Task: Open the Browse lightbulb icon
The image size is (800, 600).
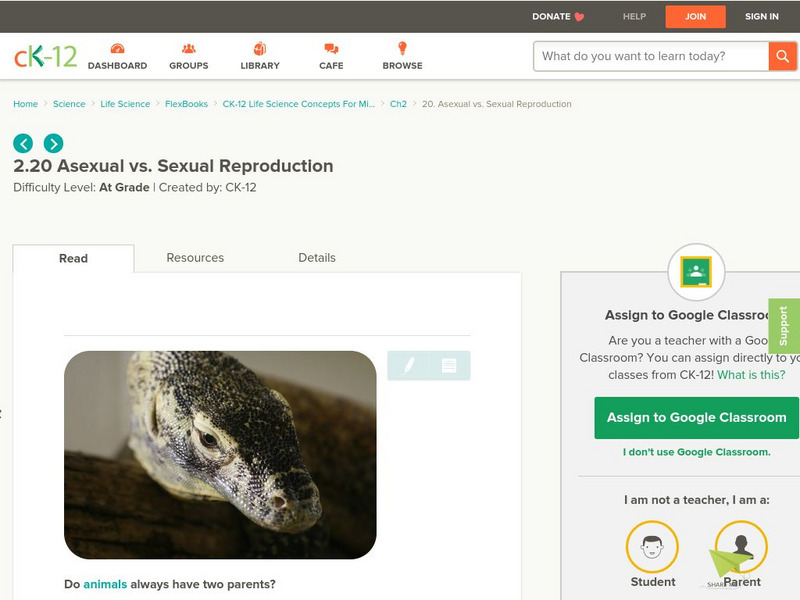Action: 402,49
